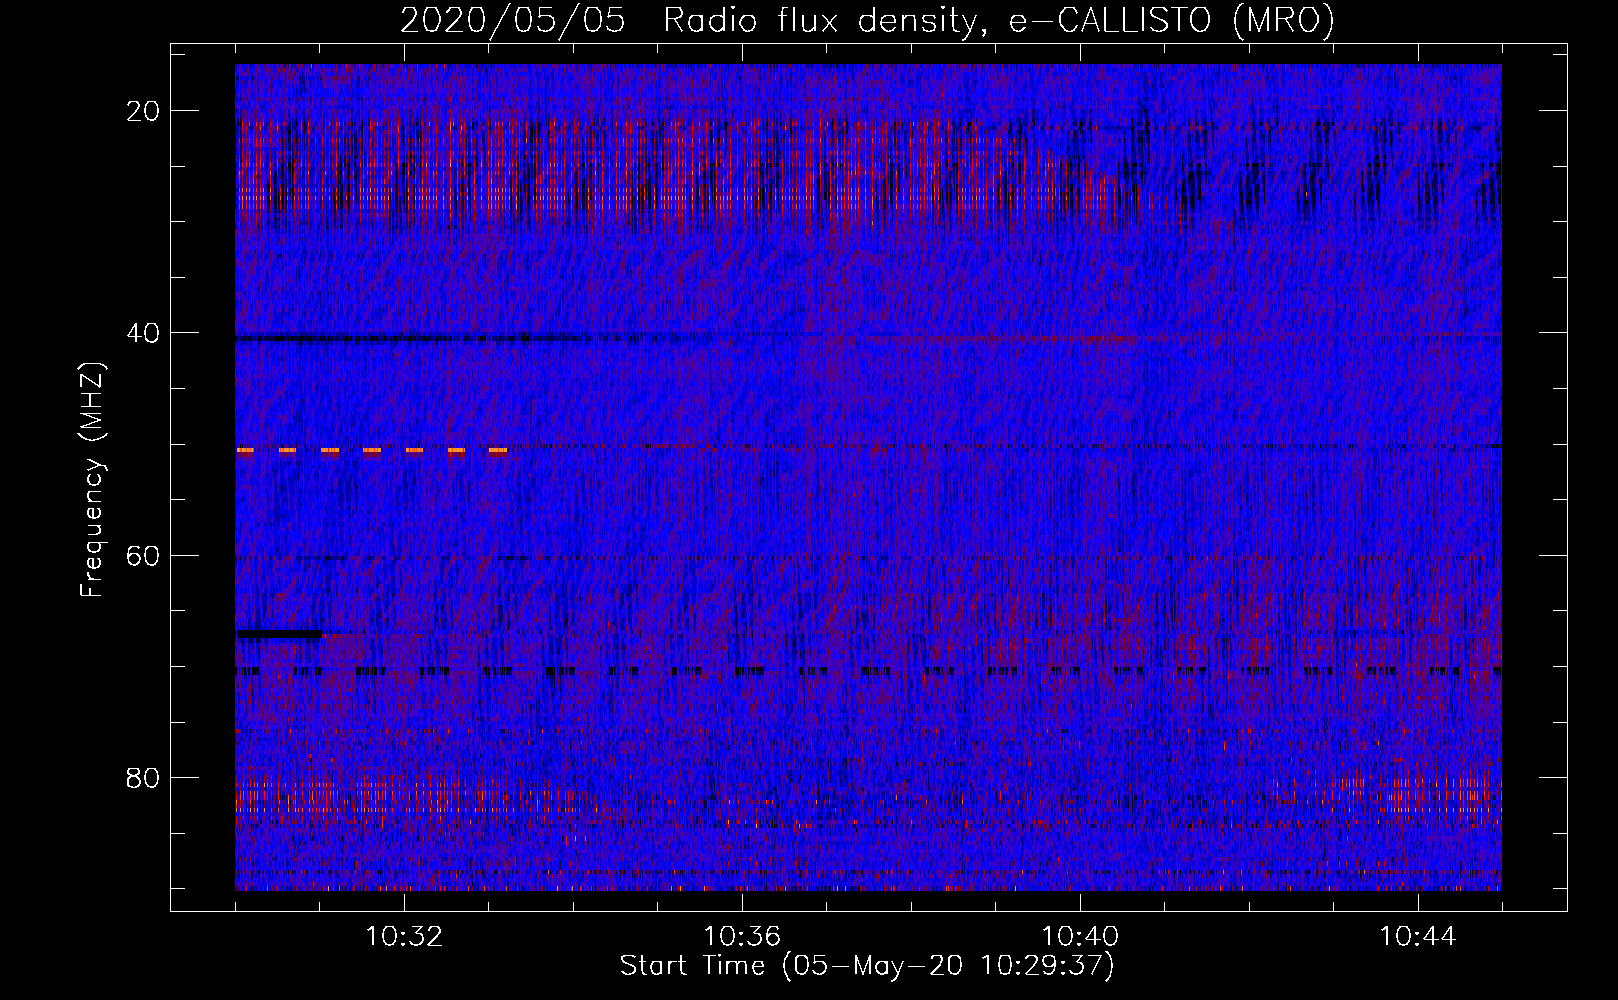This screenshot has height=1000, width=1618.
Task: Click the 80 MHz frequency tick label
Action: pos(143,777)
